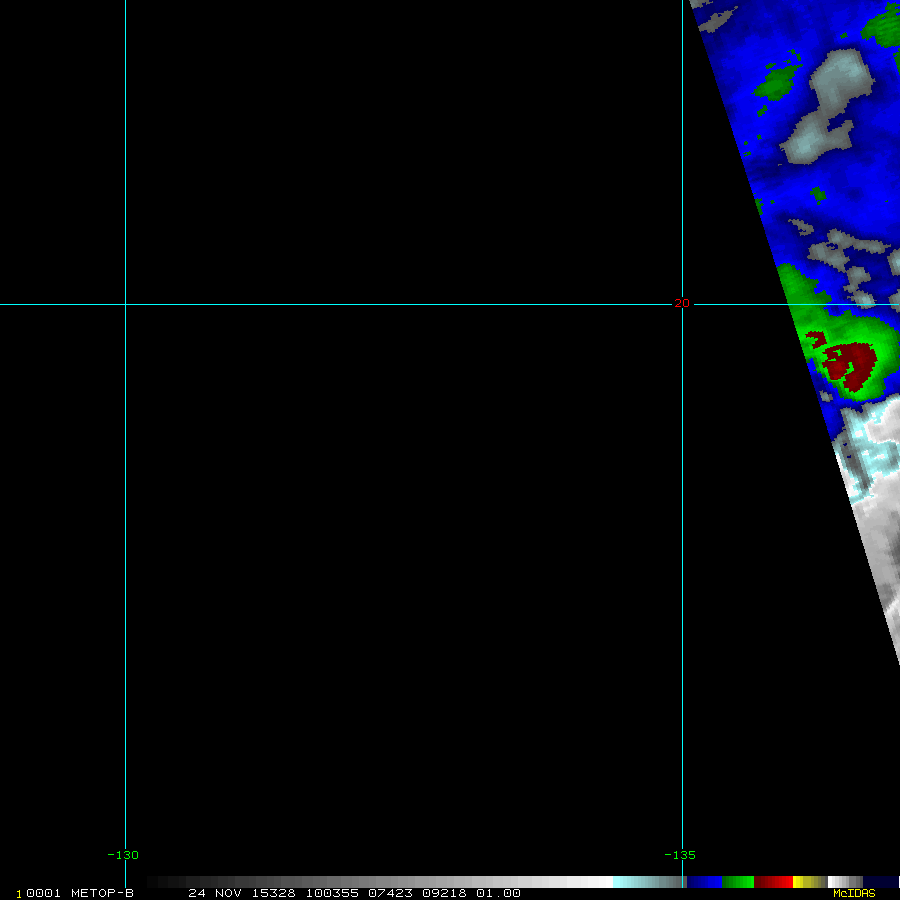
Task: Click the green -135 longitude label
Action: pos(680,855)
